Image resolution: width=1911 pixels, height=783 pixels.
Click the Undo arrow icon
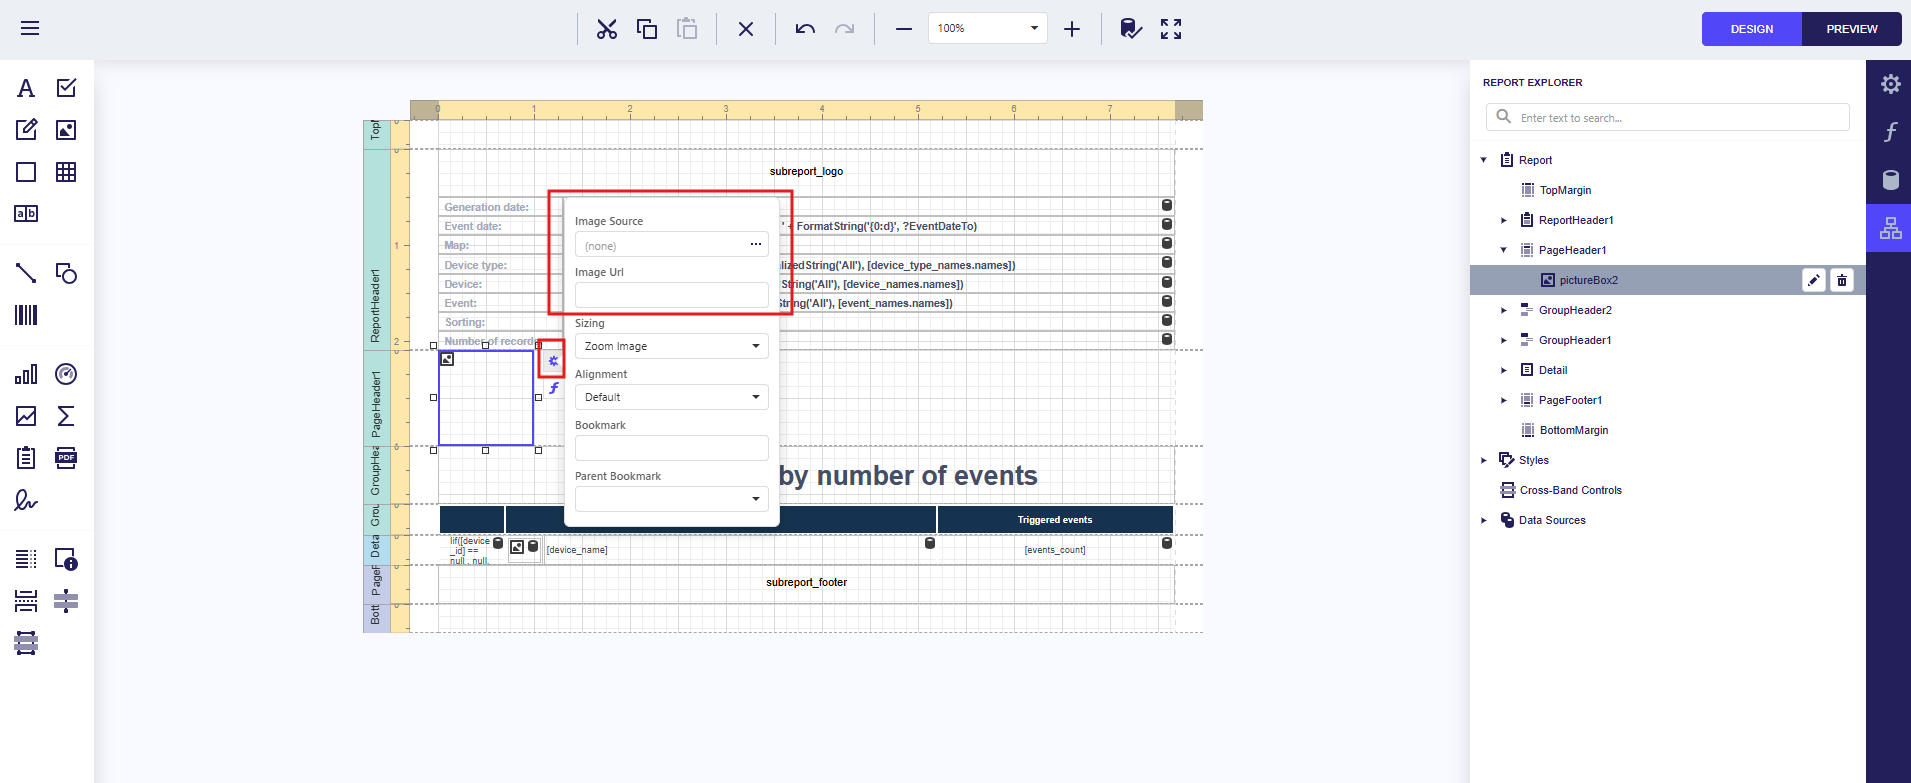pos(805,29)
